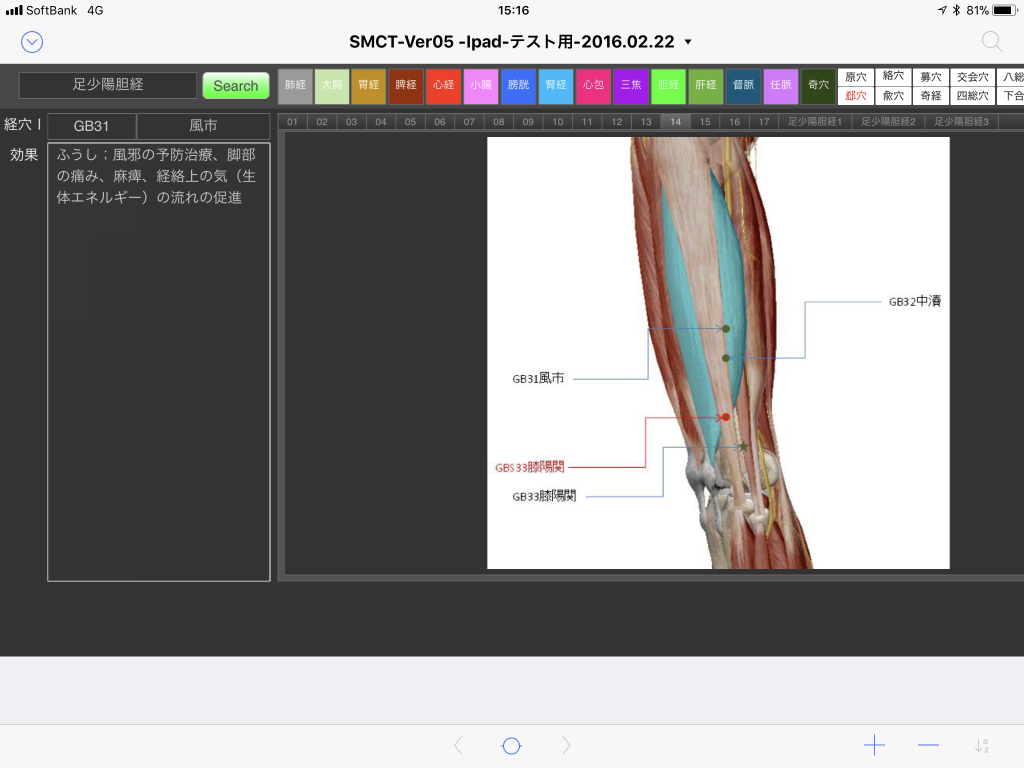
Task: Tap the magnifying glass search icon
Action: tap(991, 41)
